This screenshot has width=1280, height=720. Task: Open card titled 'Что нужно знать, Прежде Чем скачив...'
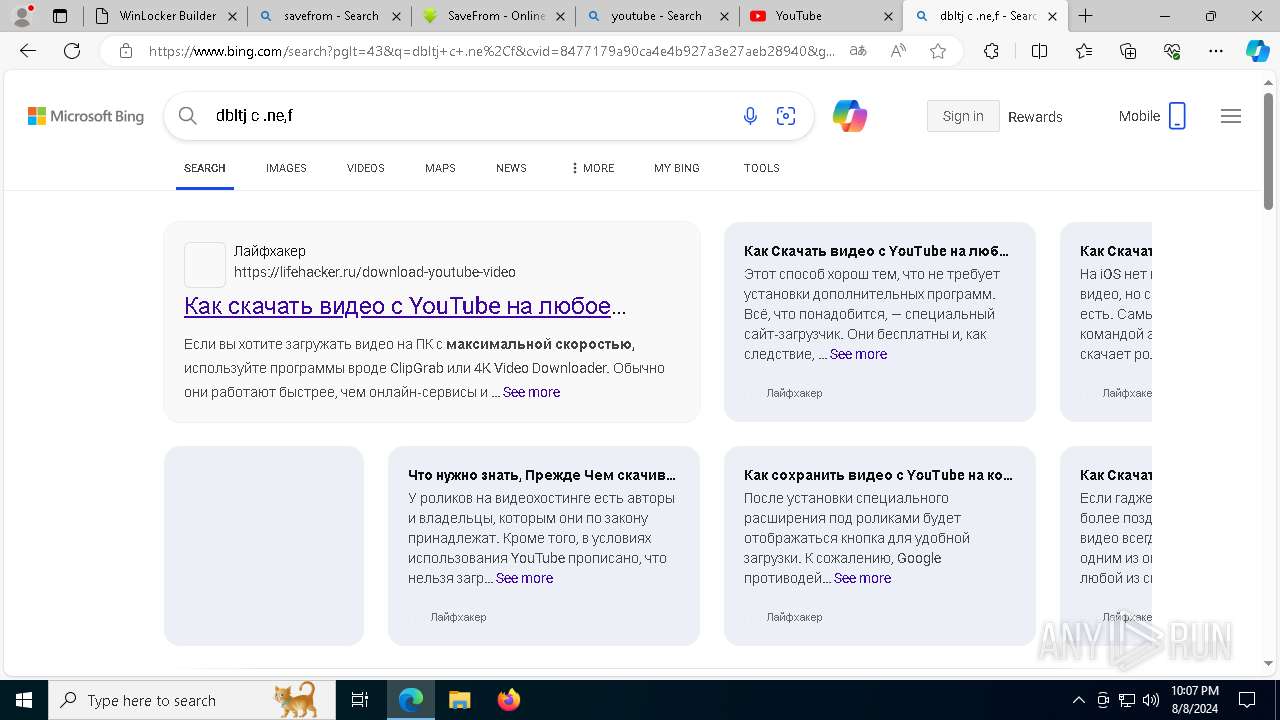pyautogui.click(x=542, y=475)
